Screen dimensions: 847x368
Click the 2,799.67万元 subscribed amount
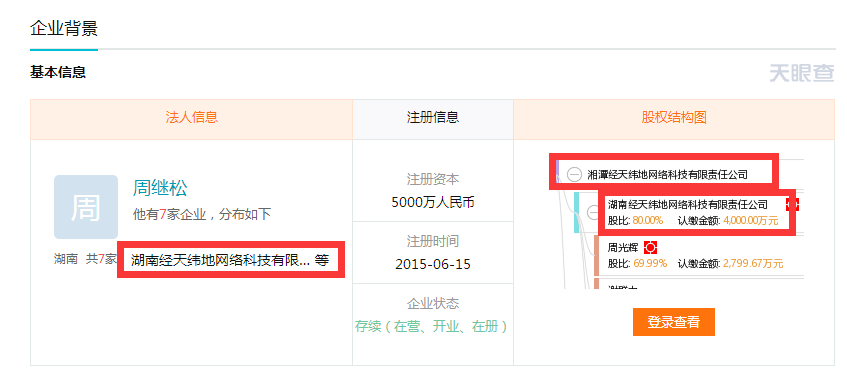[752, 264]
